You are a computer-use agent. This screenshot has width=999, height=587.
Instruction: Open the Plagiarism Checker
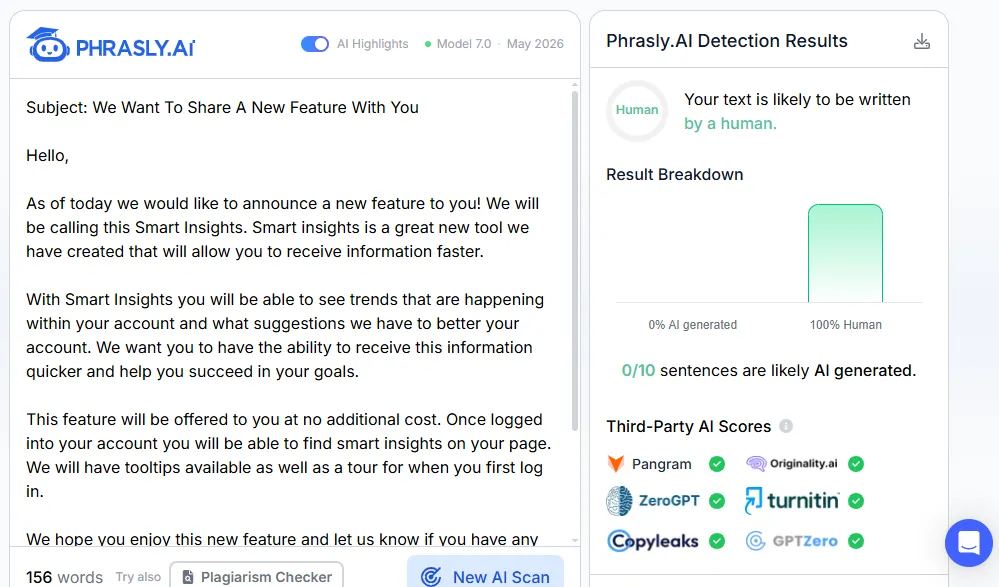(x=257, y=575)
